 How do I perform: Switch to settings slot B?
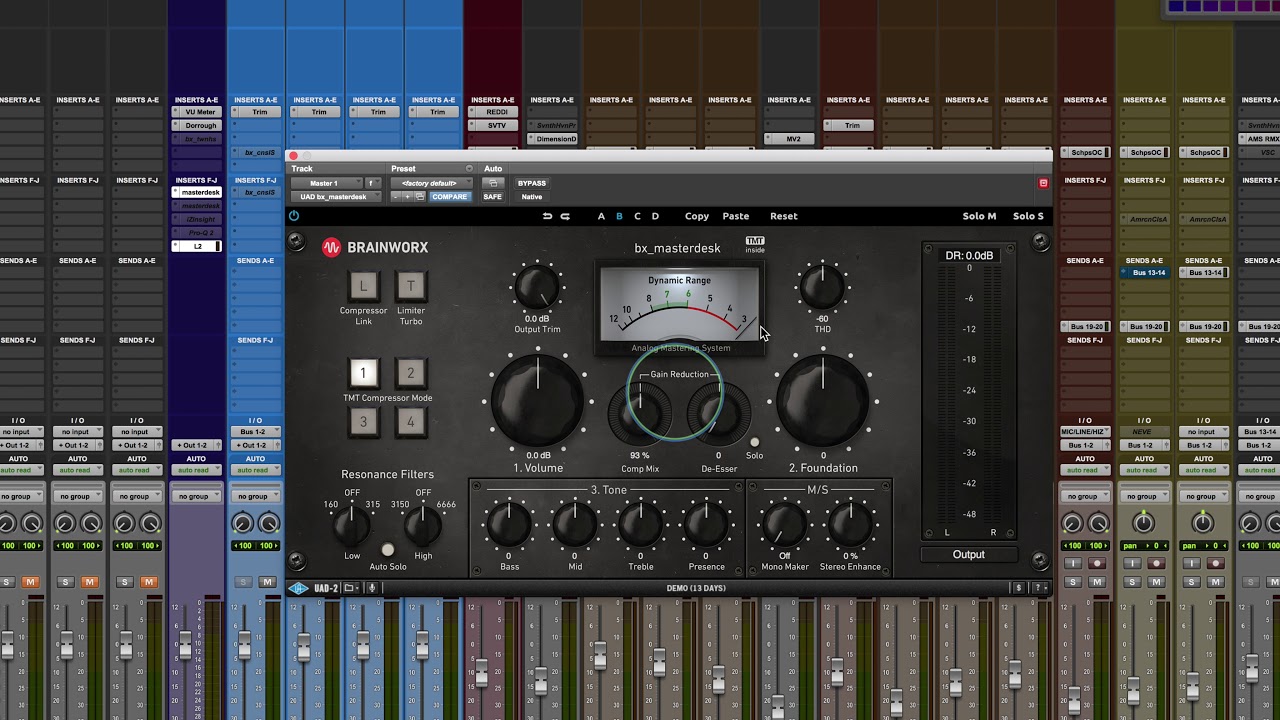[x=619, y=216]
